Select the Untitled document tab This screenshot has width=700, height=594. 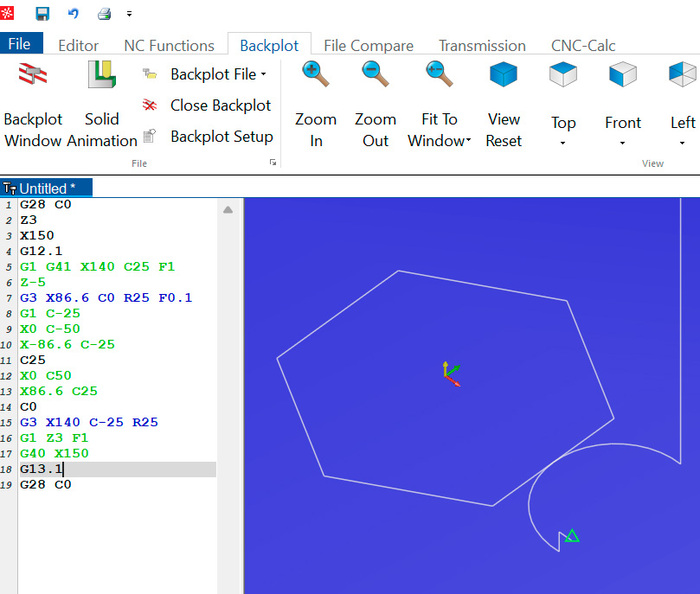[x=46, y=188]
